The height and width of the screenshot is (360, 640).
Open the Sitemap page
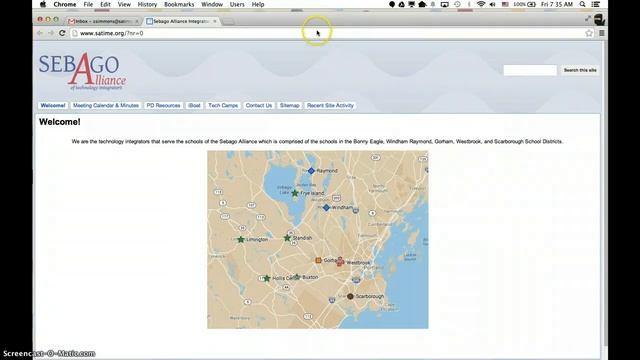coord(289,105)
